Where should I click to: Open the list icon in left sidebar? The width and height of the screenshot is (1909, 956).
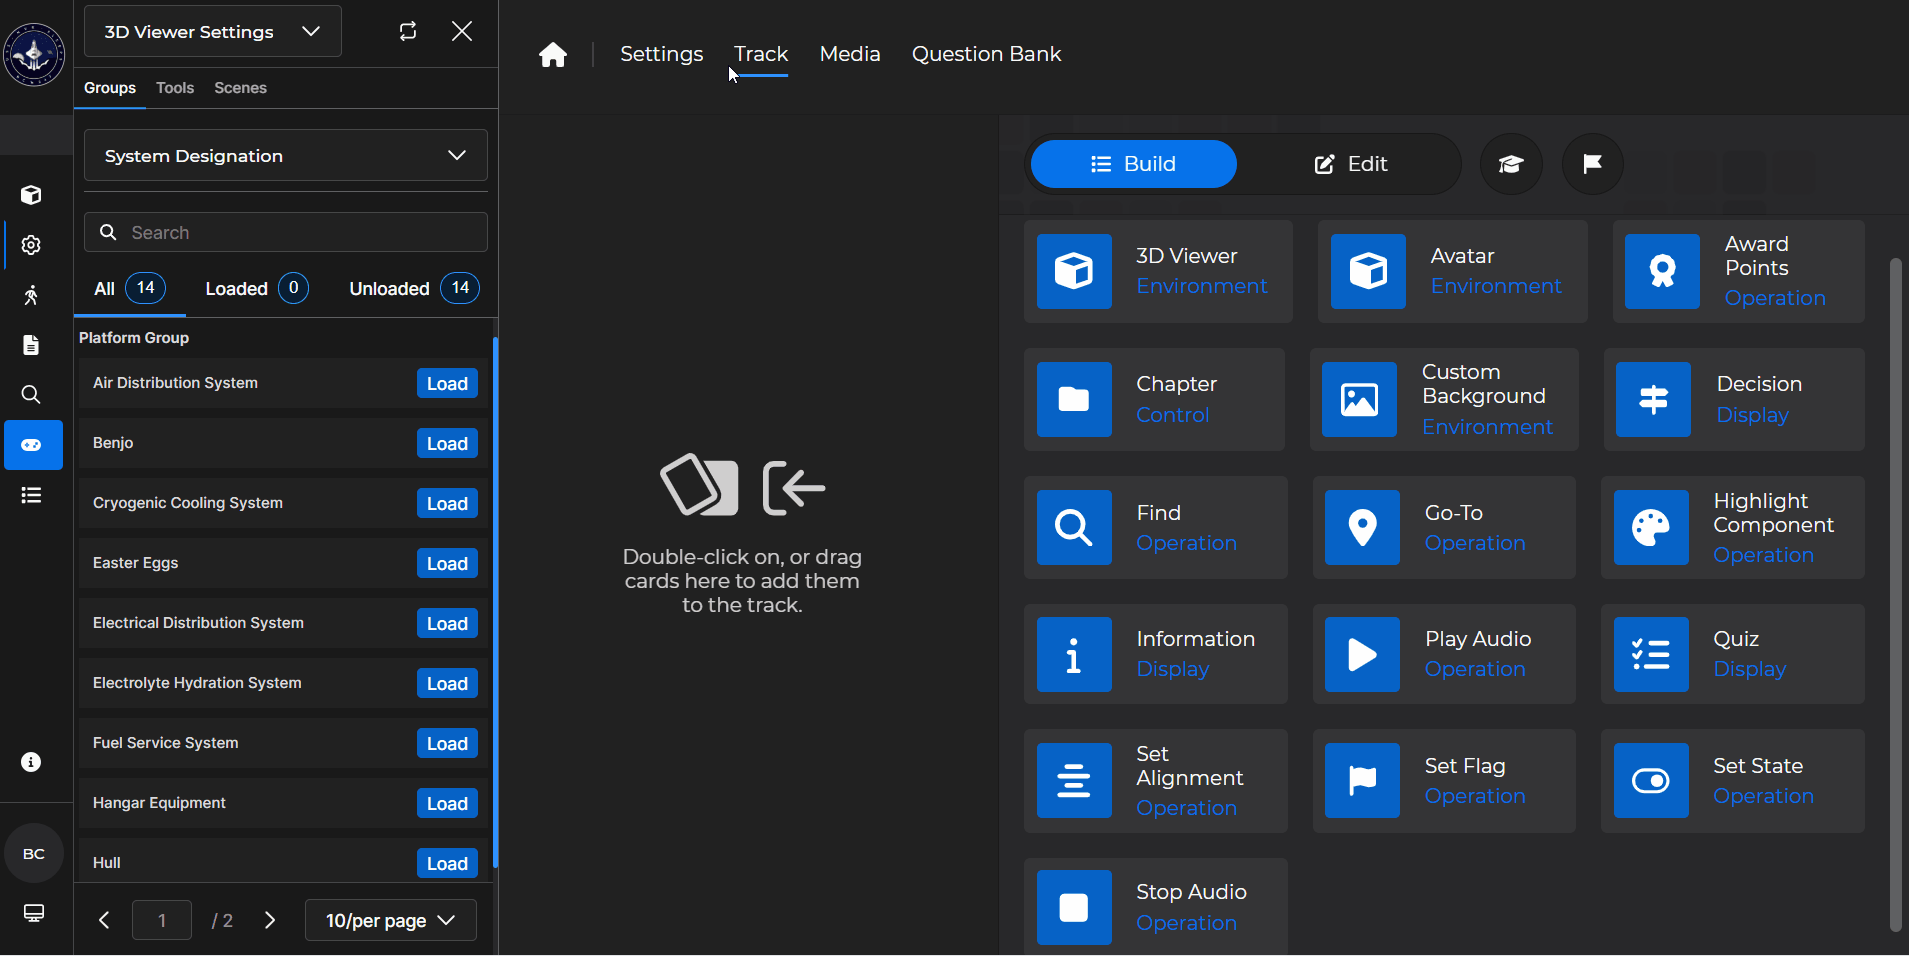31,495
